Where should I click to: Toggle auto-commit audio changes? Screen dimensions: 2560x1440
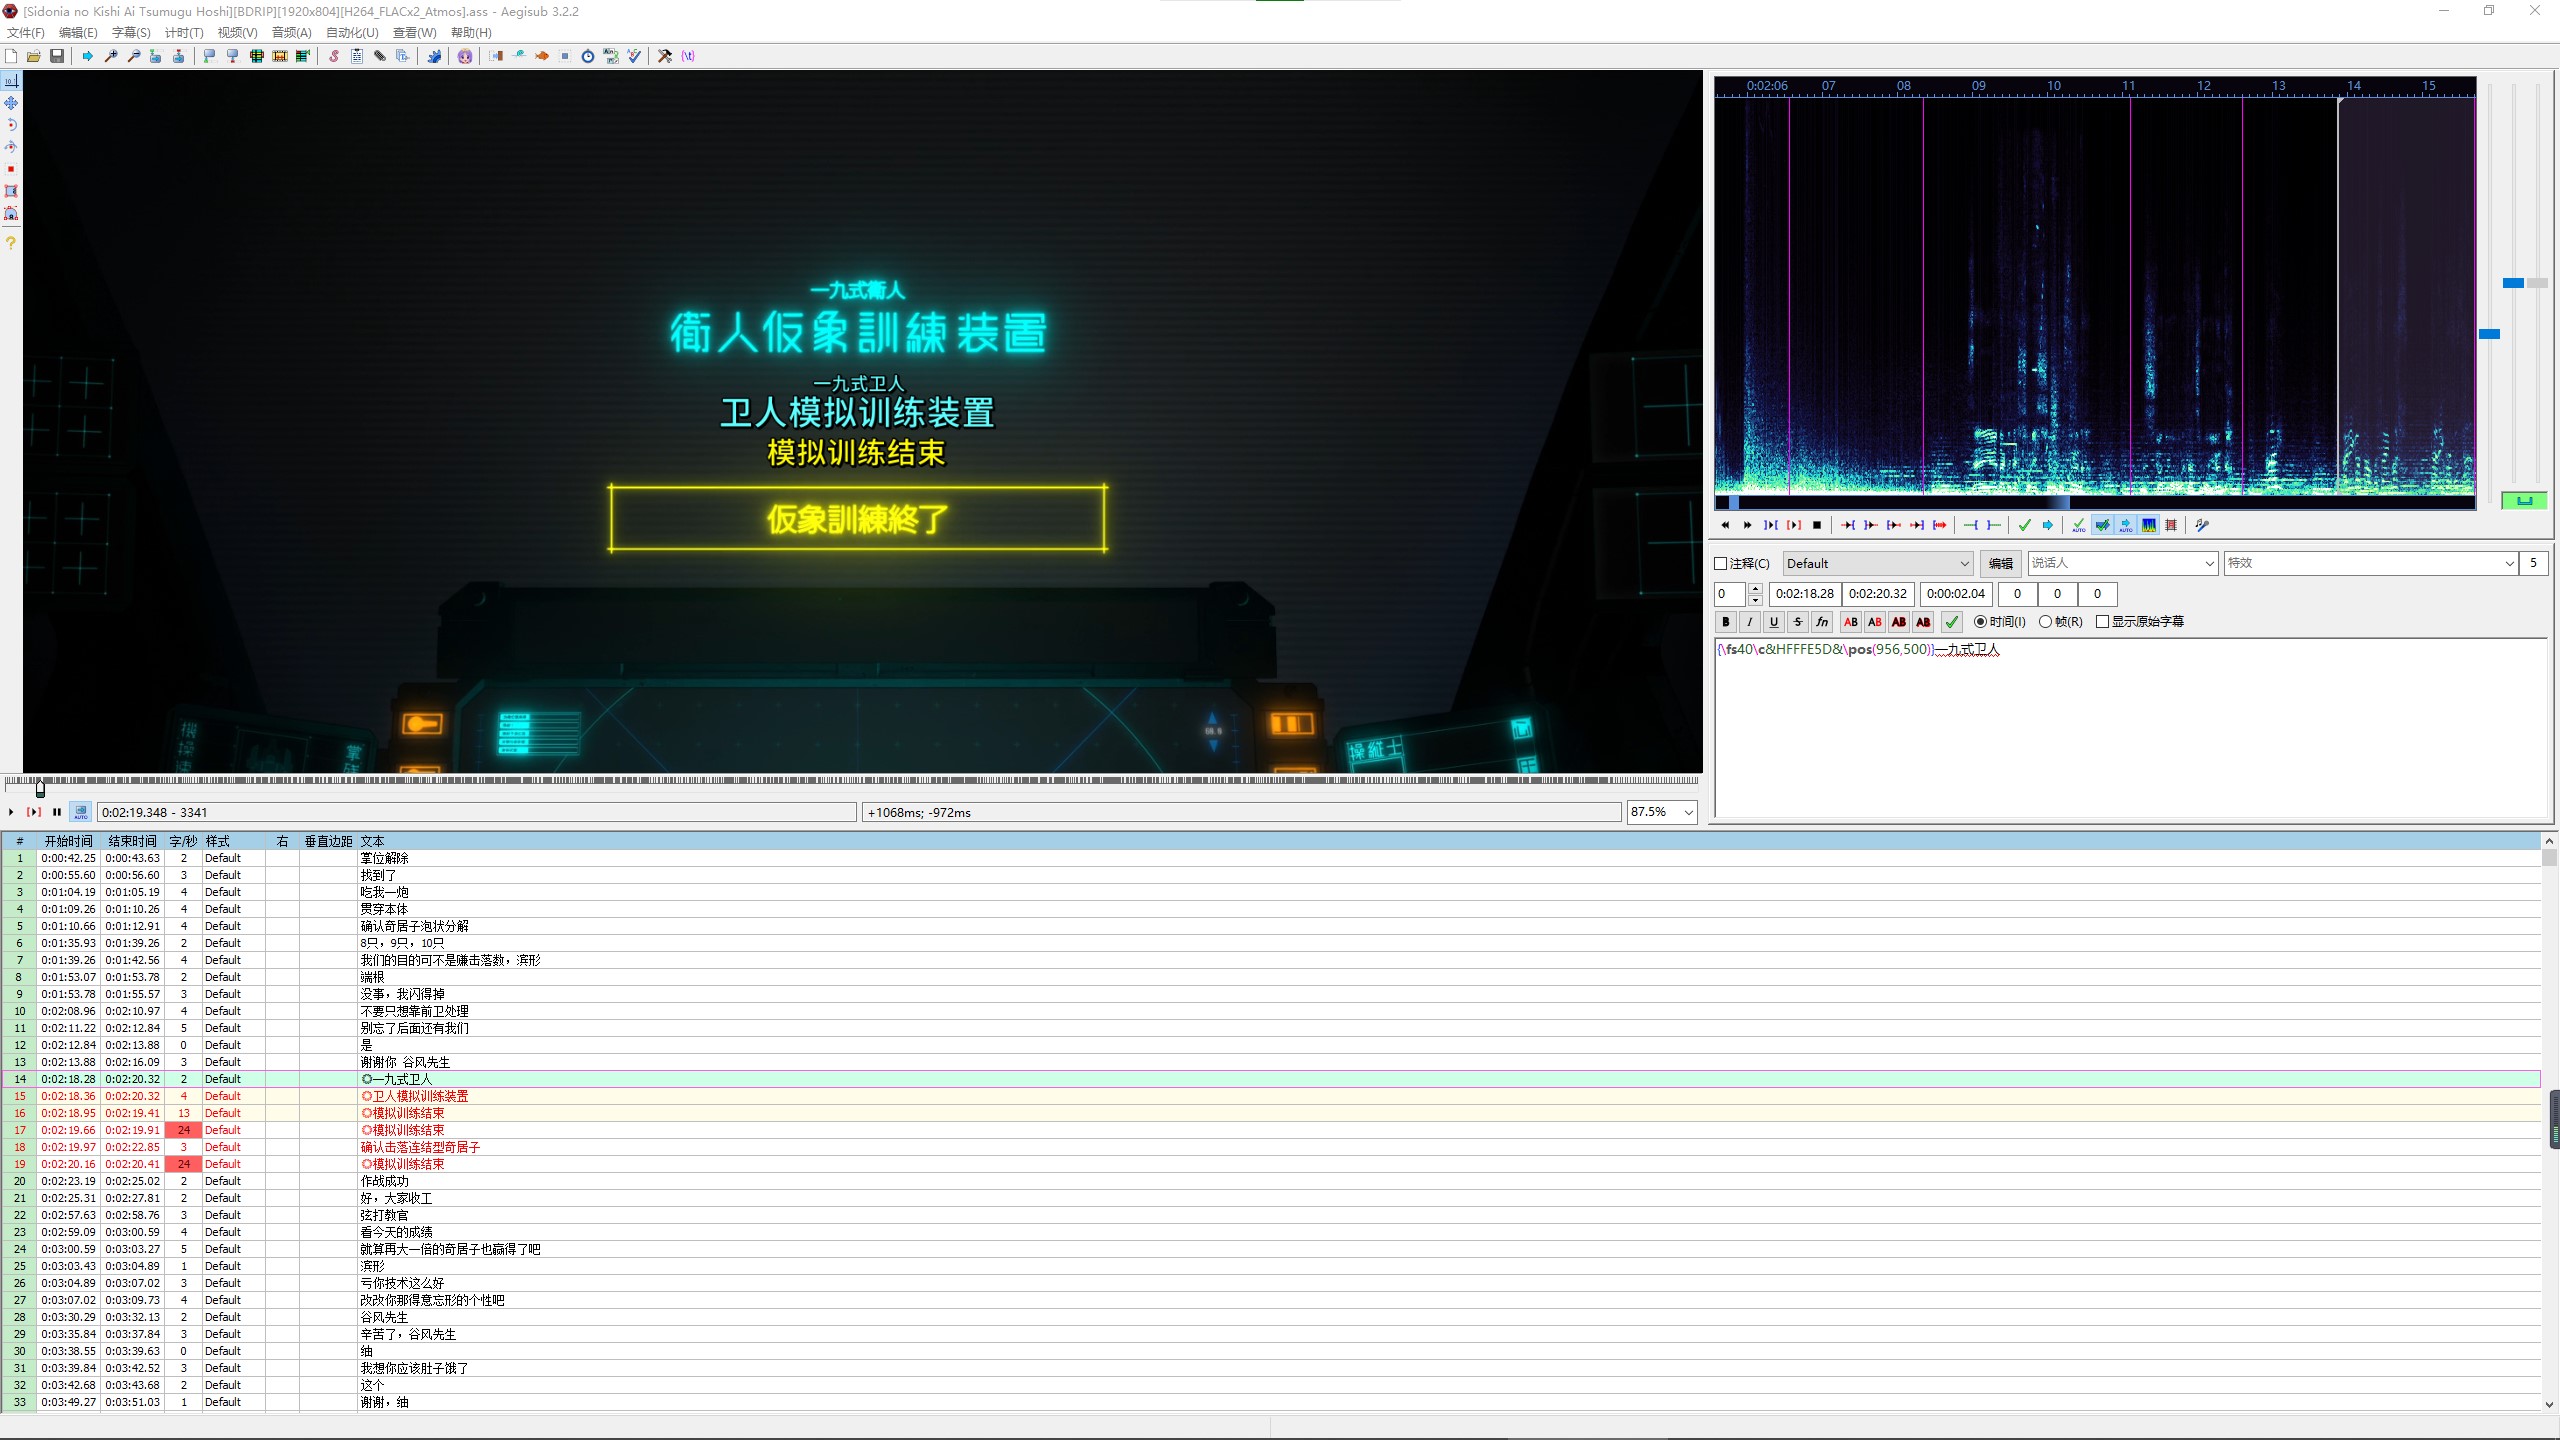(x=2079, y=525)
